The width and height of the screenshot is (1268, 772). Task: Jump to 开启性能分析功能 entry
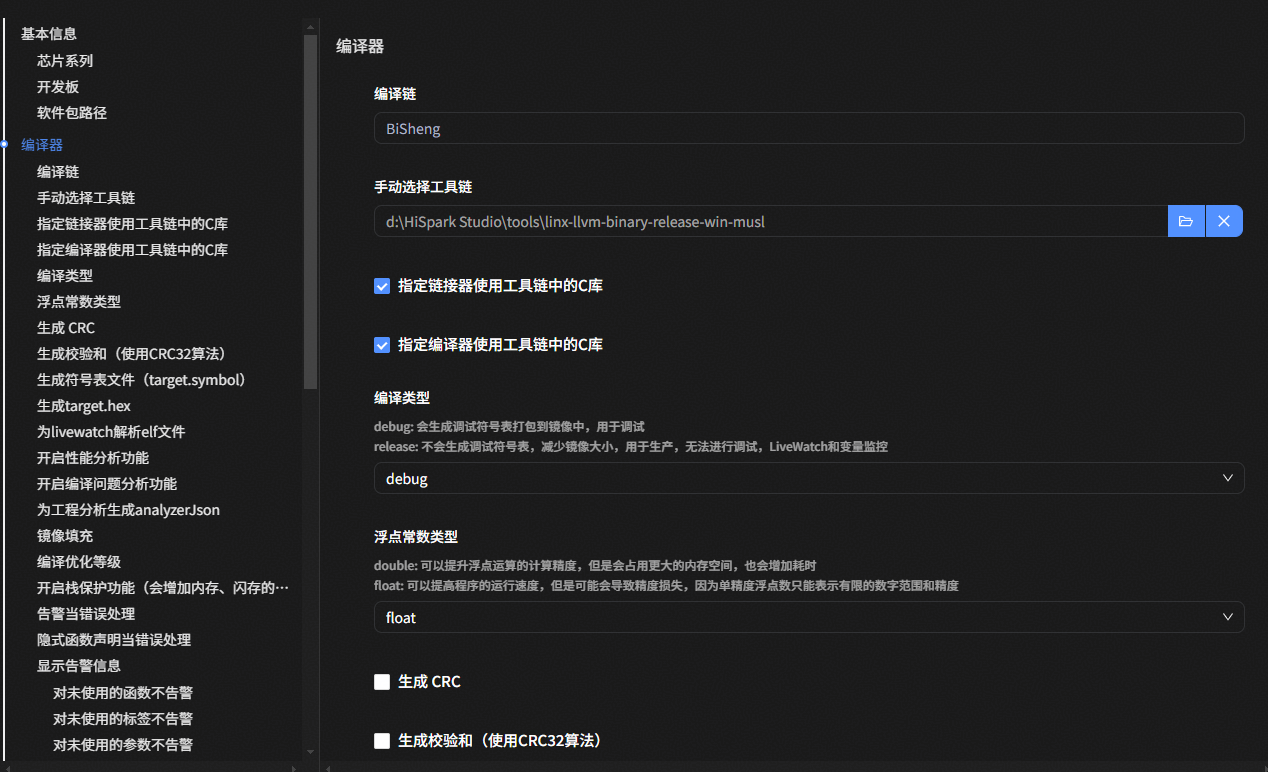[93, 458]
